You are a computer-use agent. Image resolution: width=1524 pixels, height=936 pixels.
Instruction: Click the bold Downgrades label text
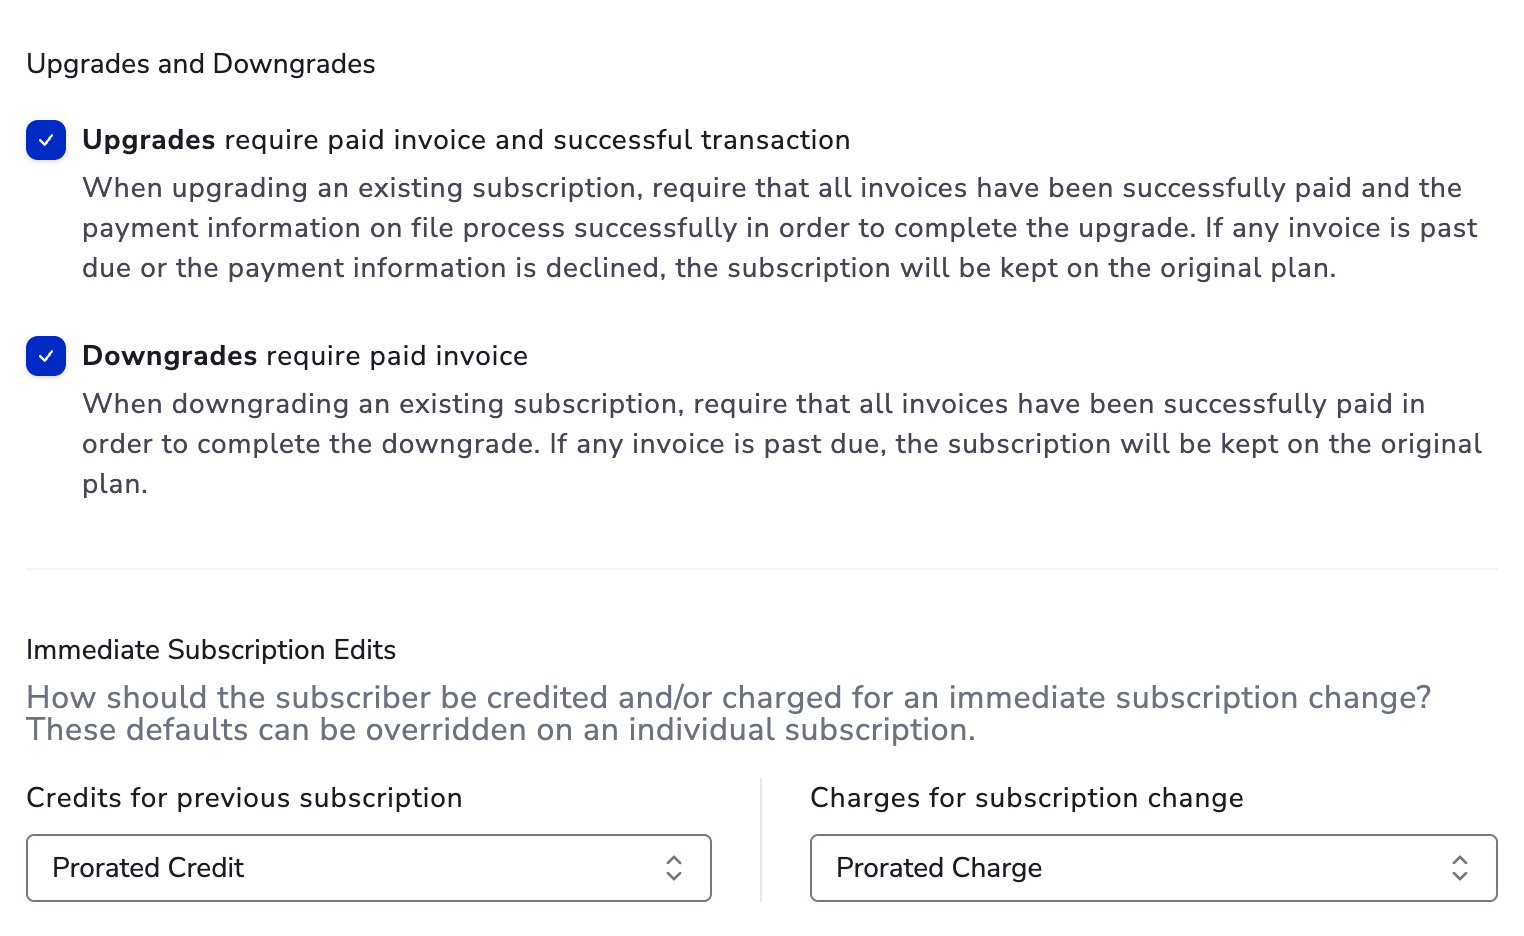click(170, 356)
